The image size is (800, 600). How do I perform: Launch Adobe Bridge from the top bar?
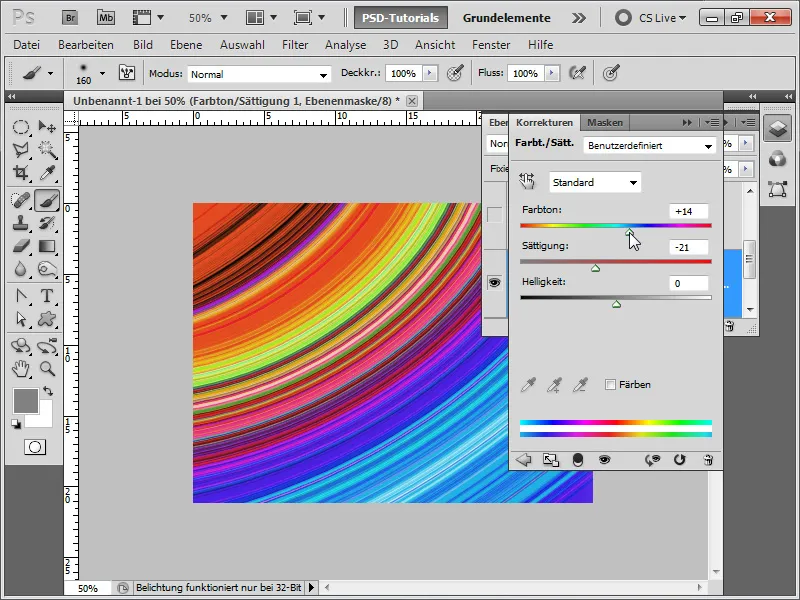click(x=70, y=18)
